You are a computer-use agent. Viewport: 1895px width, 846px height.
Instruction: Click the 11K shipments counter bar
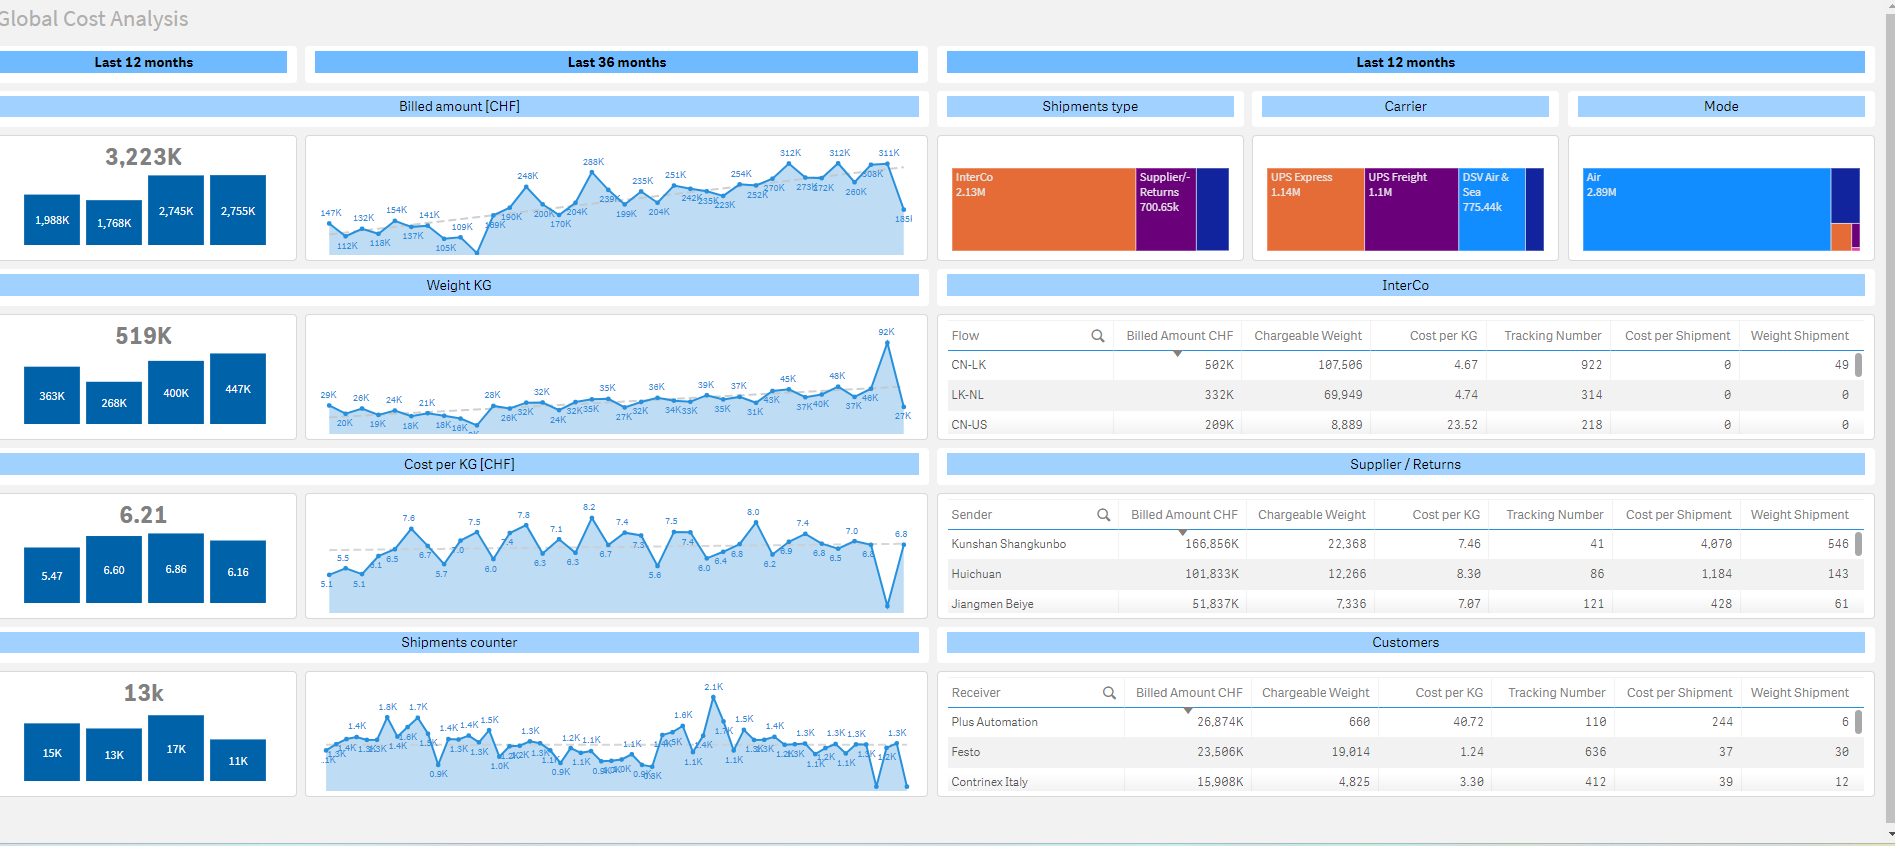[x=238, y=760]
